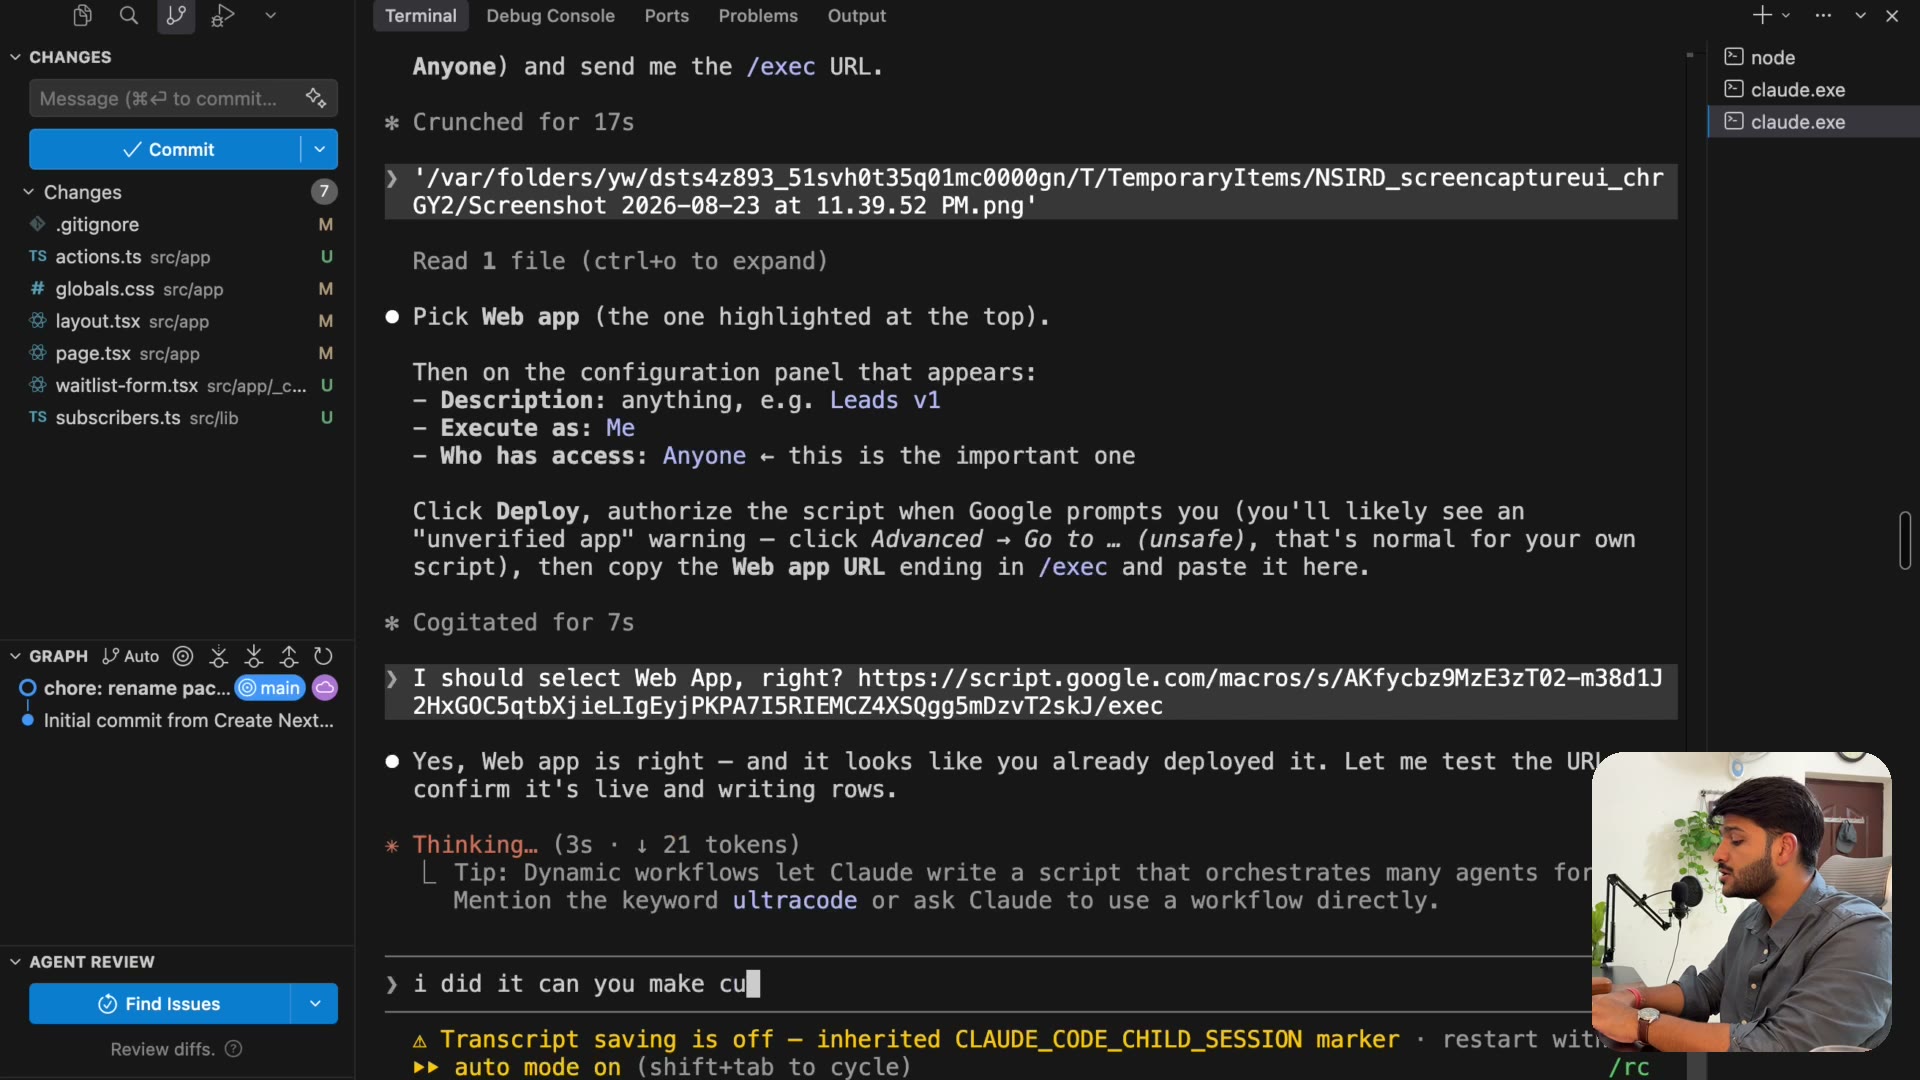Click the 'Crunched for 17s' line
The height and width of the screenshot is (1080, 1920).
[523, 122]
